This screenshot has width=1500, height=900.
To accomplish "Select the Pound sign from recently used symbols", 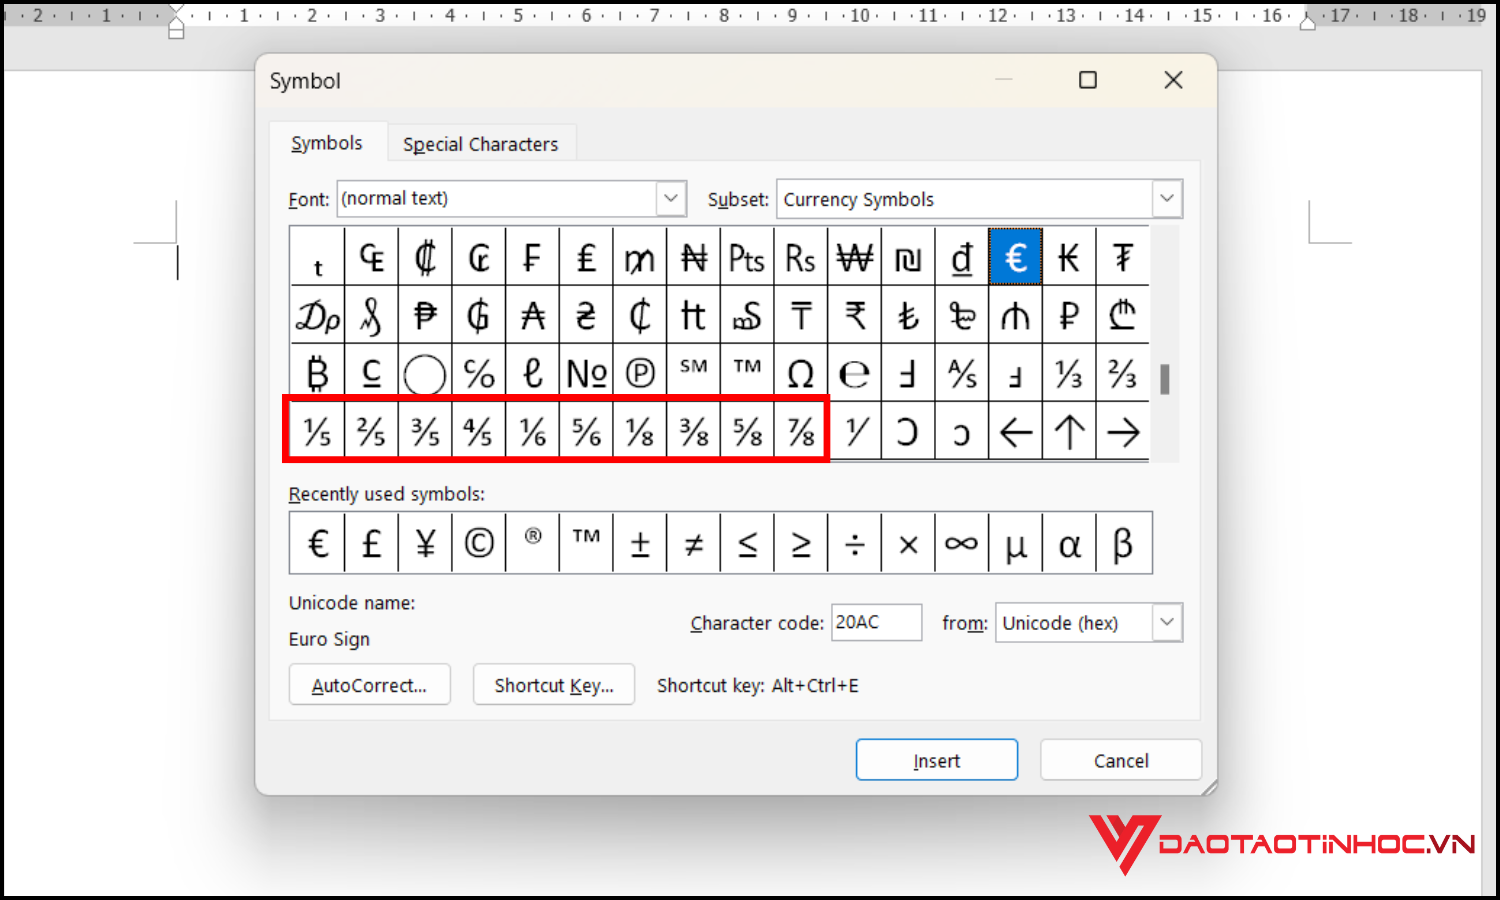I will pyautogui.click(x=371, y=543).
